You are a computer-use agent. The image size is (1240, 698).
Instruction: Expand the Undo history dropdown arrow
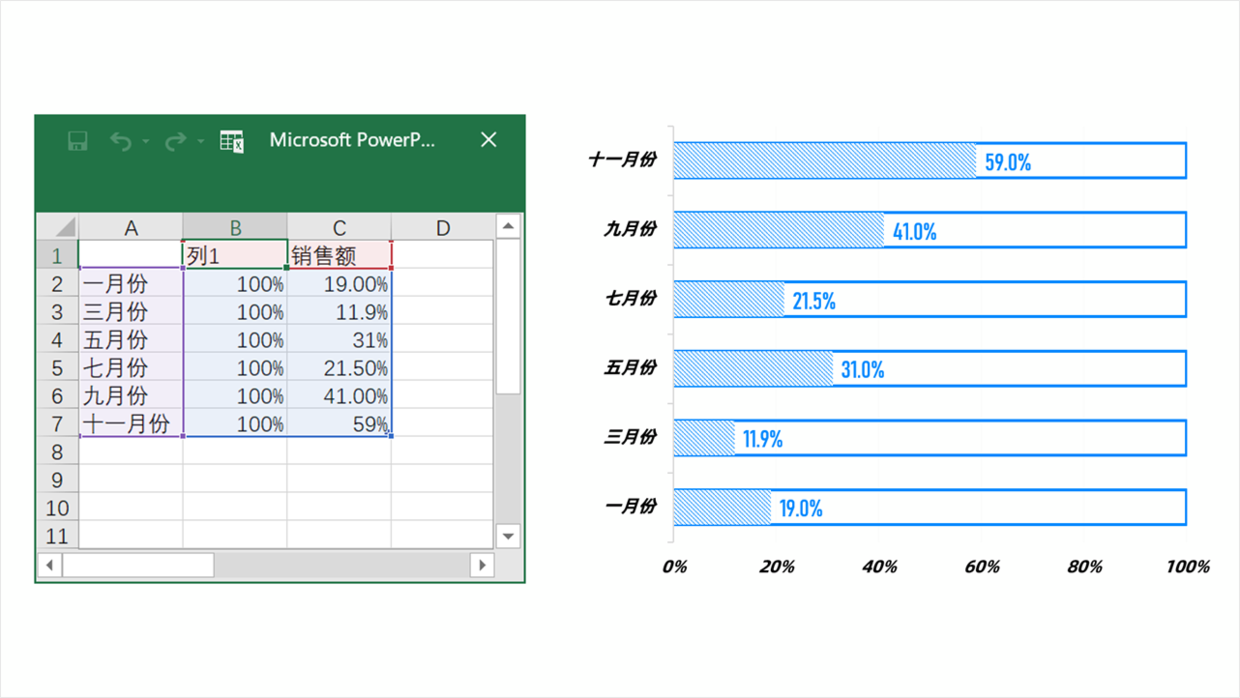pyautogui.click(x=146, y=141)
